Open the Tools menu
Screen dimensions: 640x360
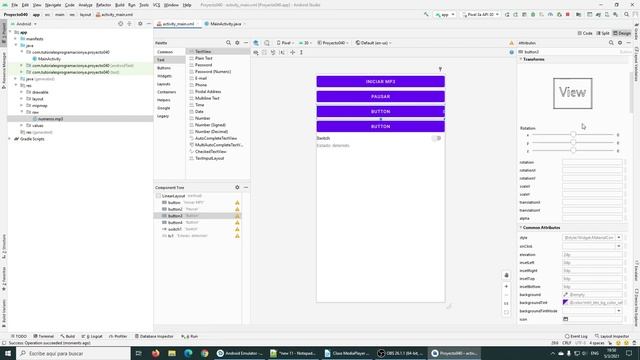(144, 5)
